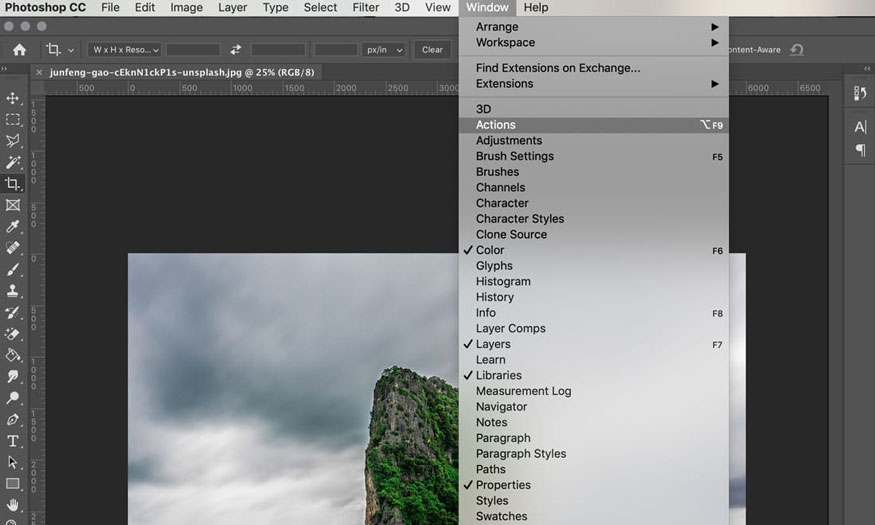Open the History panel icon
The height and width of the screenshot is (525, 875).
(x=859, y=93)
